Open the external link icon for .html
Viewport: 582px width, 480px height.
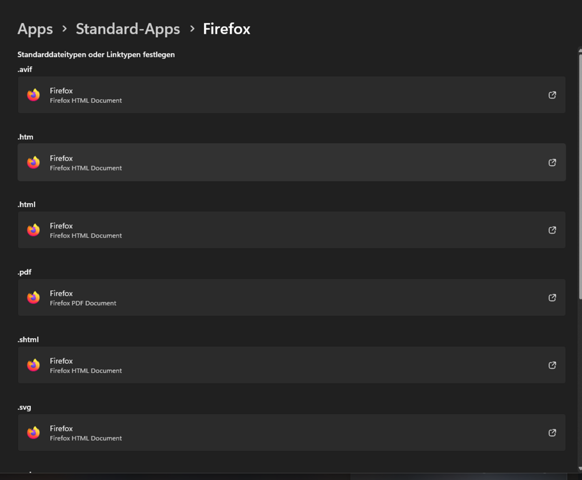(552, 230)
